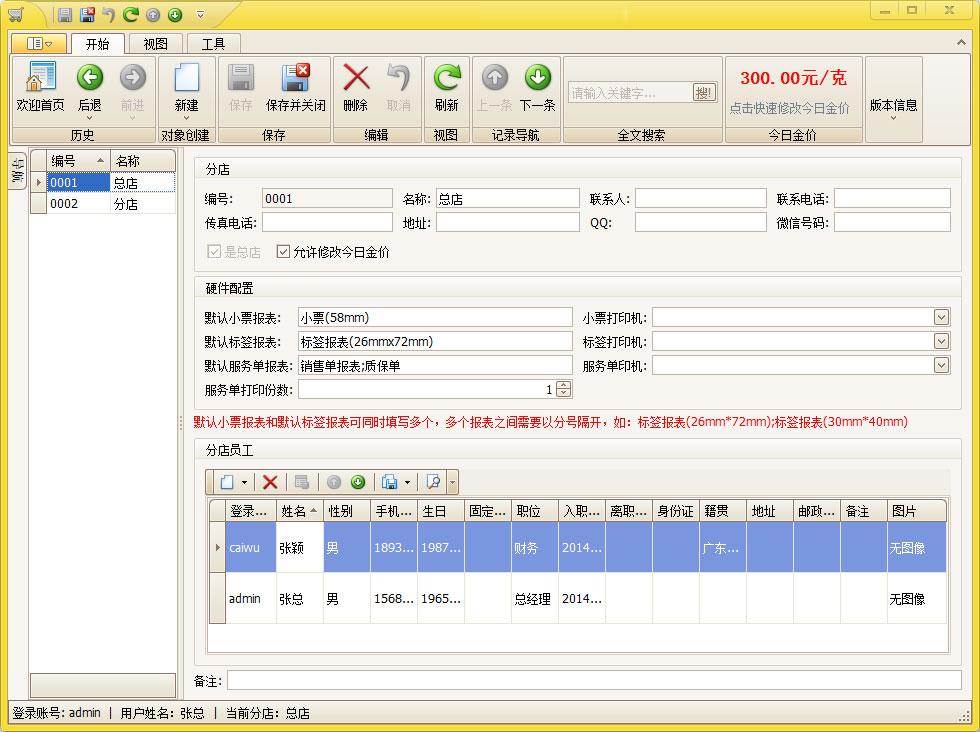This screenshot has height=732, width=980.
Task: Click print preview magnifier icon in 分店员工 toolbar
Action: [433, 482]
